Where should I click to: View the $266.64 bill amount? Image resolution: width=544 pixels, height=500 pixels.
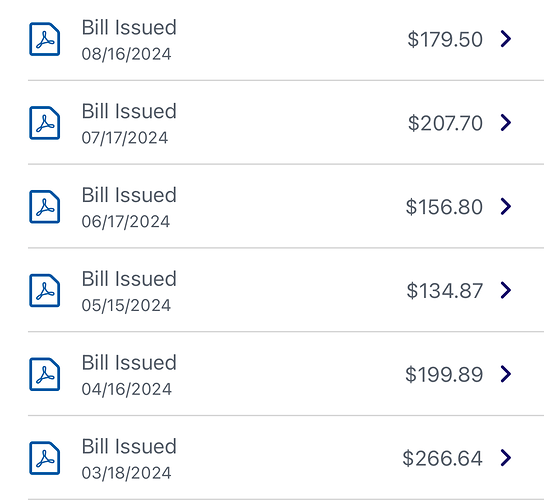tap(442, 458)
